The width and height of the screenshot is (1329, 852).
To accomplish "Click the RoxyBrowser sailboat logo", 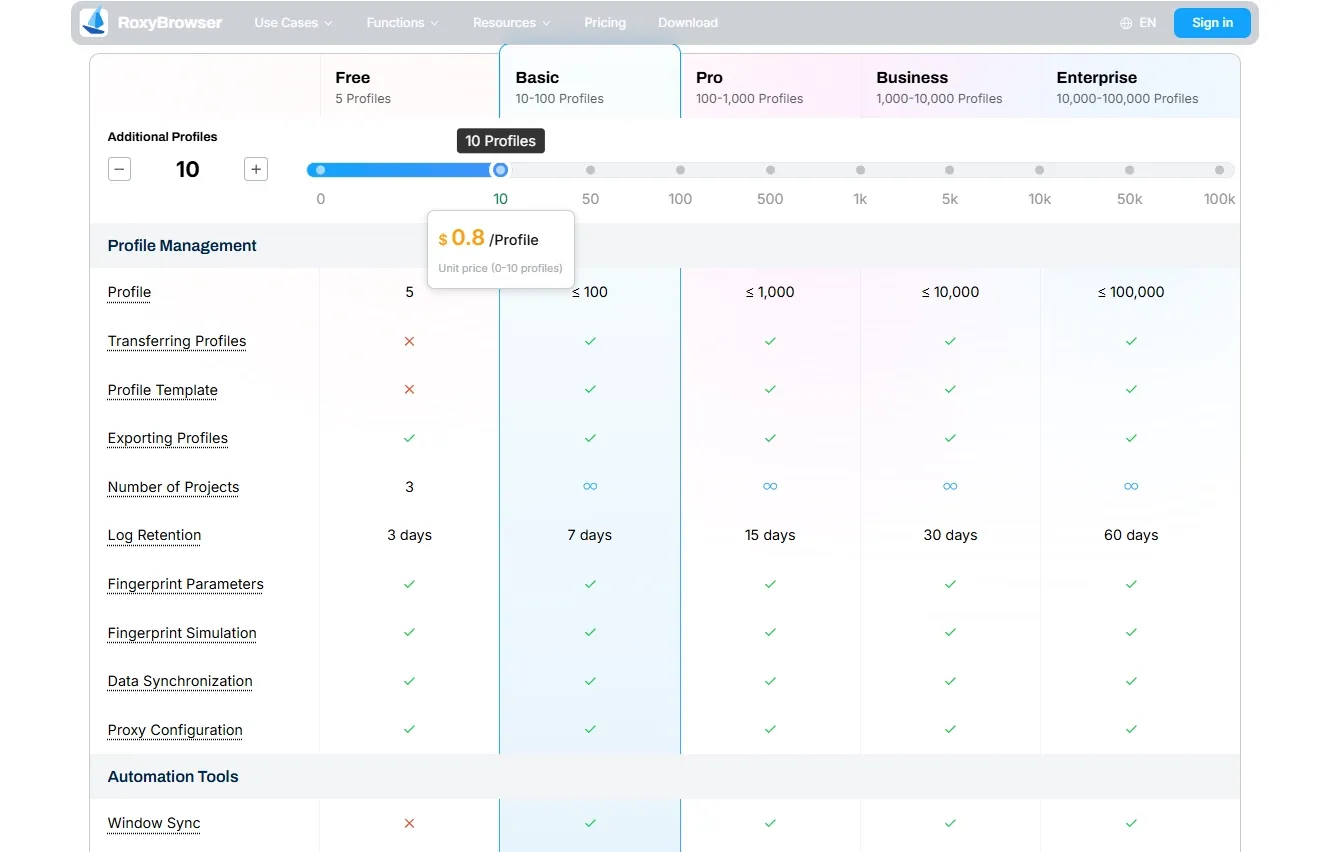I will tap(94, 22).
